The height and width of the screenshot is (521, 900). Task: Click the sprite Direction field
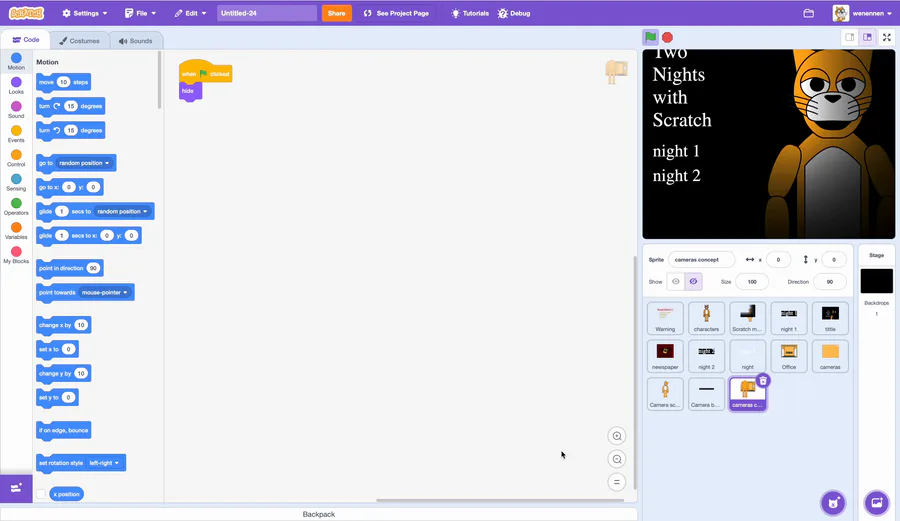click(x=829, y=282)
